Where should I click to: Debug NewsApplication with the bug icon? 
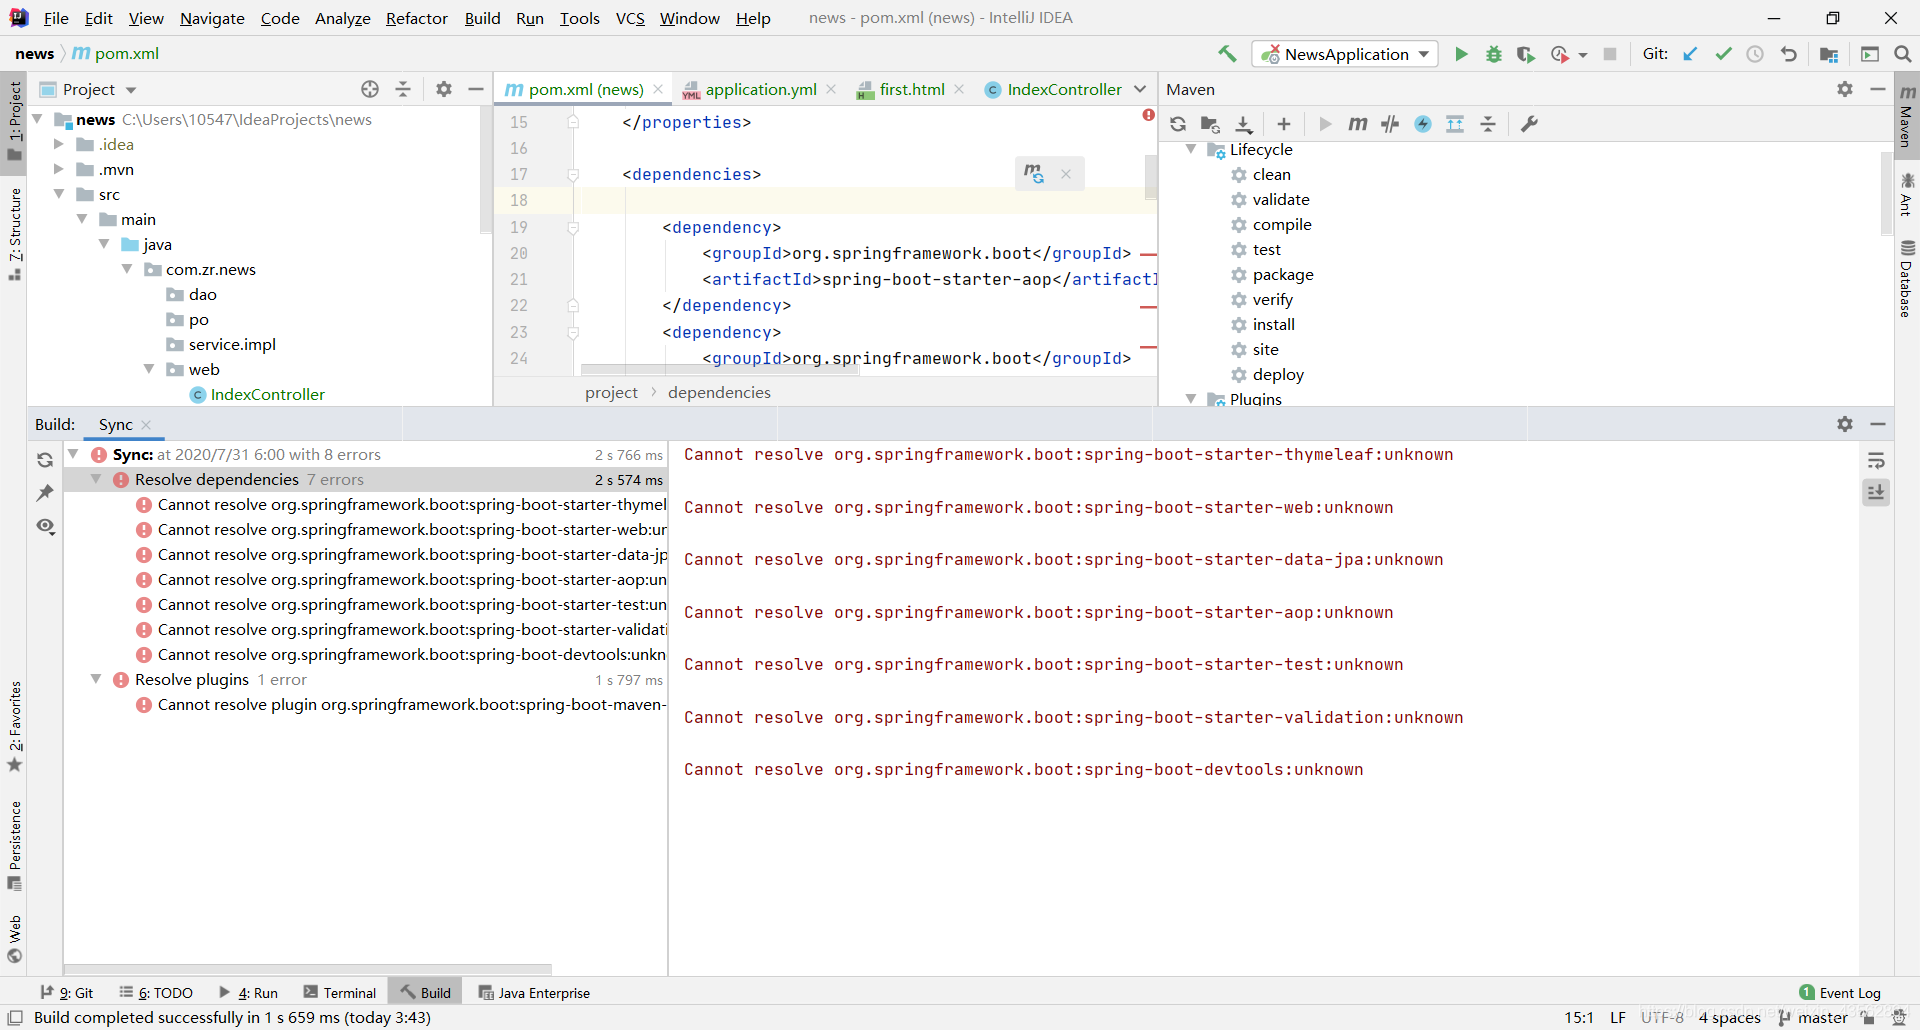[1493, 54]
